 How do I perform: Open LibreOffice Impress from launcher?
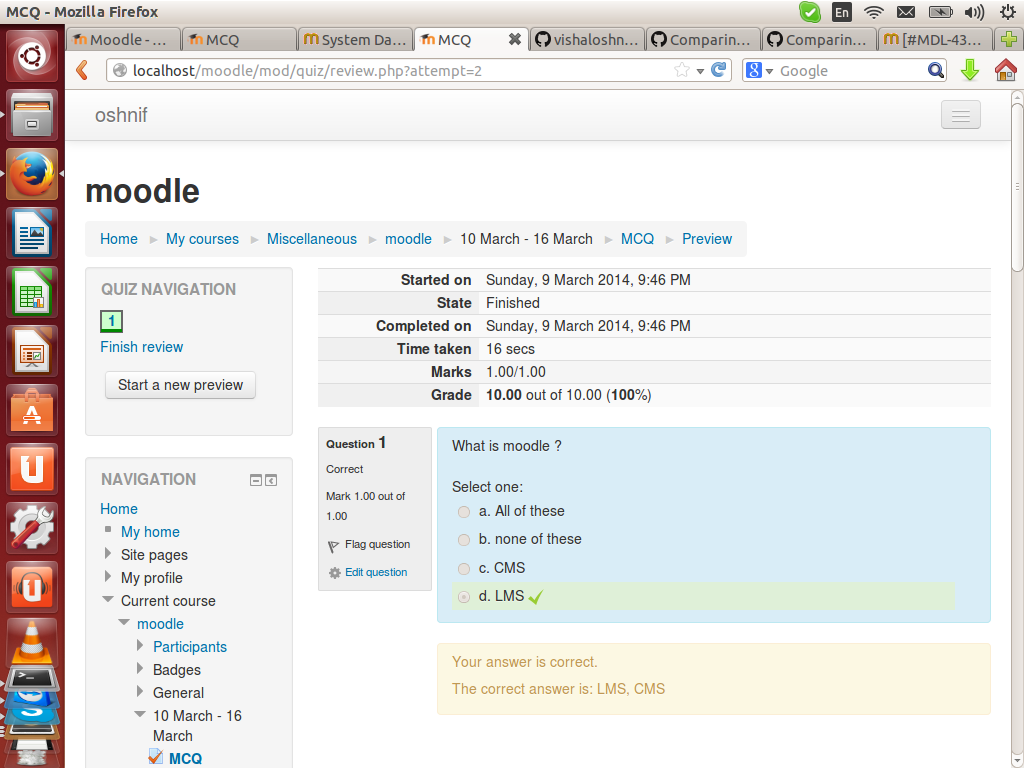point(32,351)
